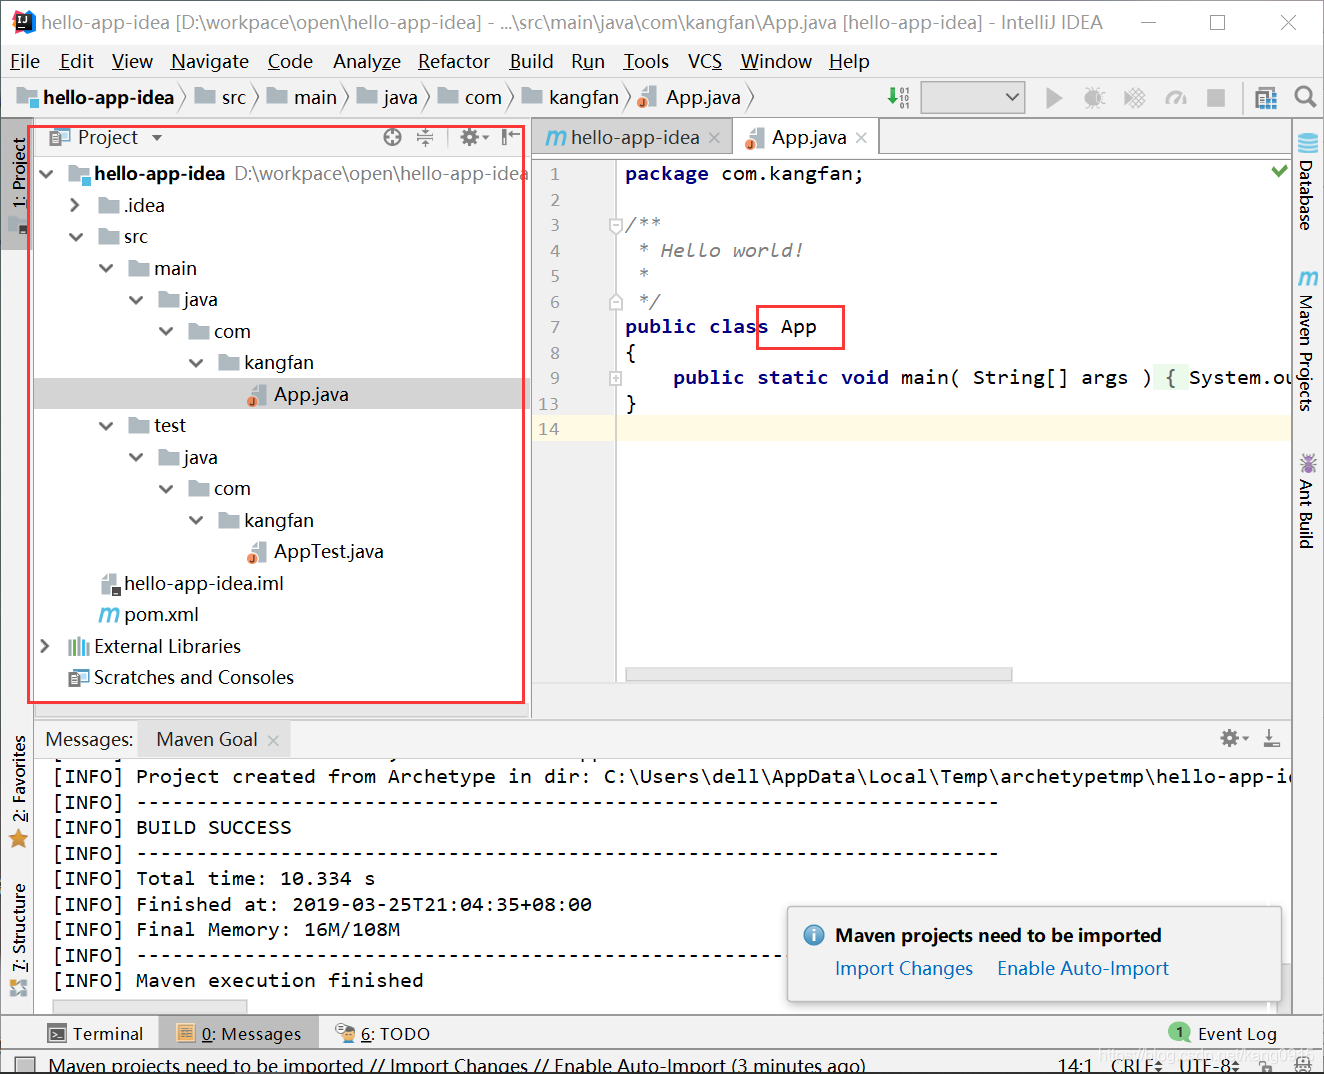Open Project Structure toolbar icon
Viewport: 1324px width, 1074px height.
coord(1266,97)
